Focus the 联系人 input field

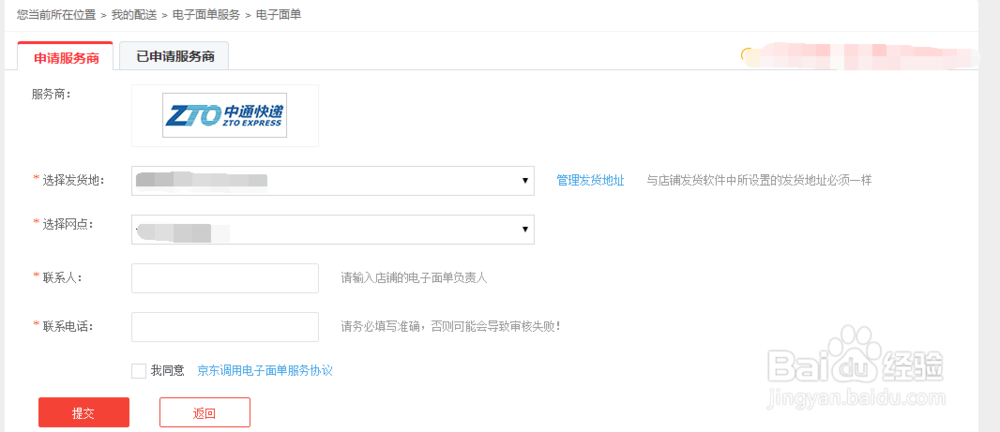tap(224, 278)
